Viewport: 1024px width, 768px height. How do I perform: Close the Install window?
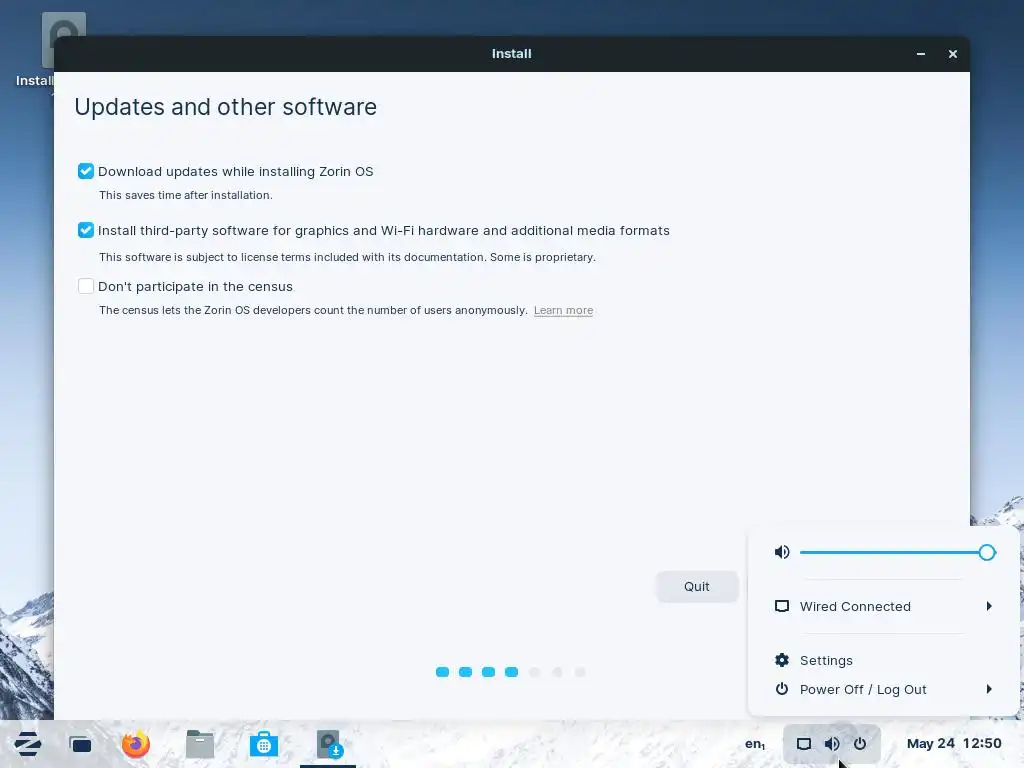point(953,54)
